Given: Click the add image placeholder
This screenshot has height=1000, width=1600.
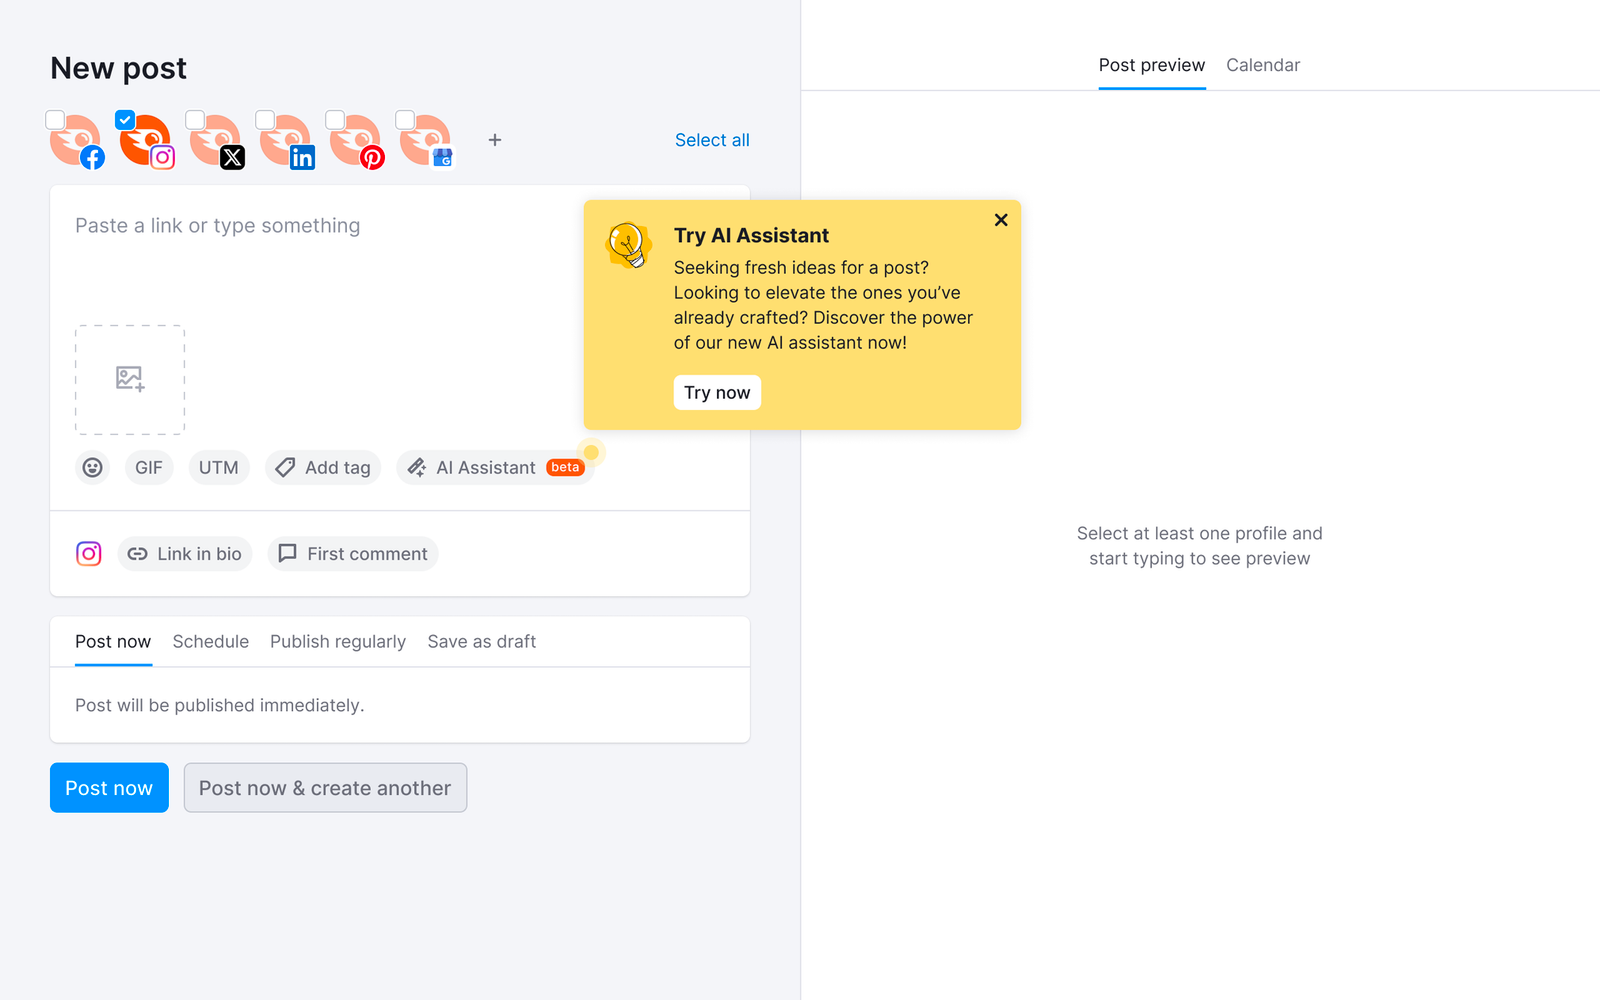Looking at the screenshot, I should [x=130, y=380].
